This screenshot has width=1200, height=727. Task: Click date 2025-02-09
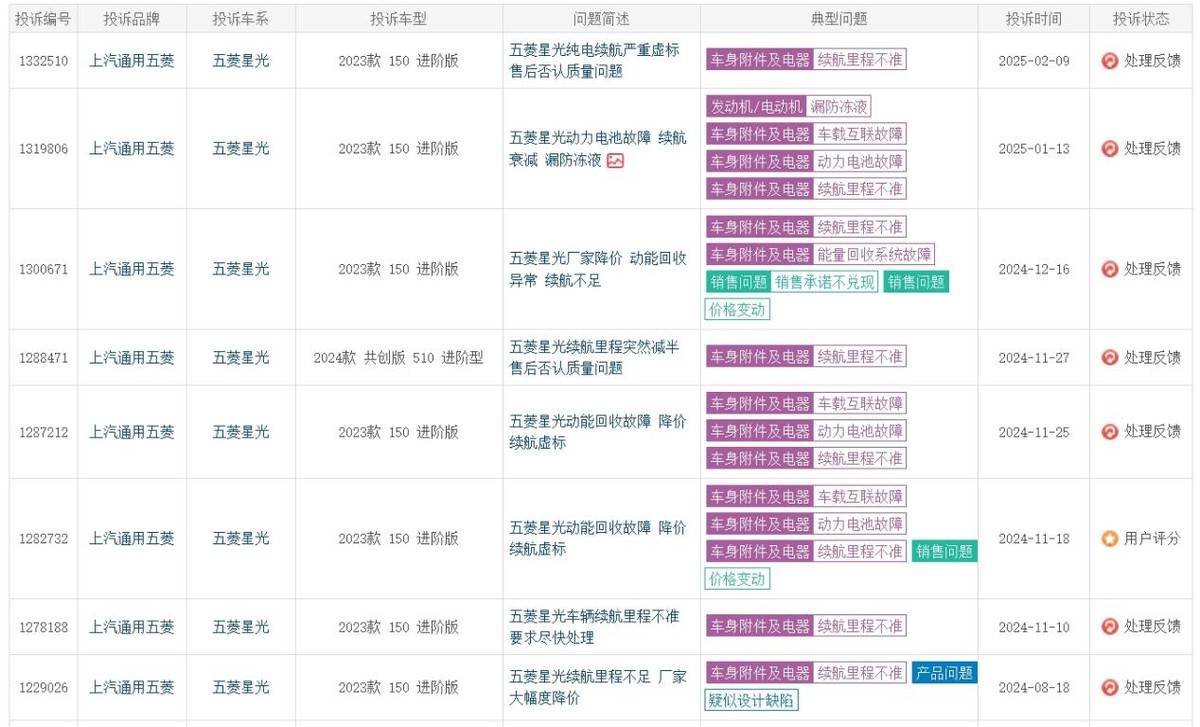pyautogui.click(x=1034, y=60)
